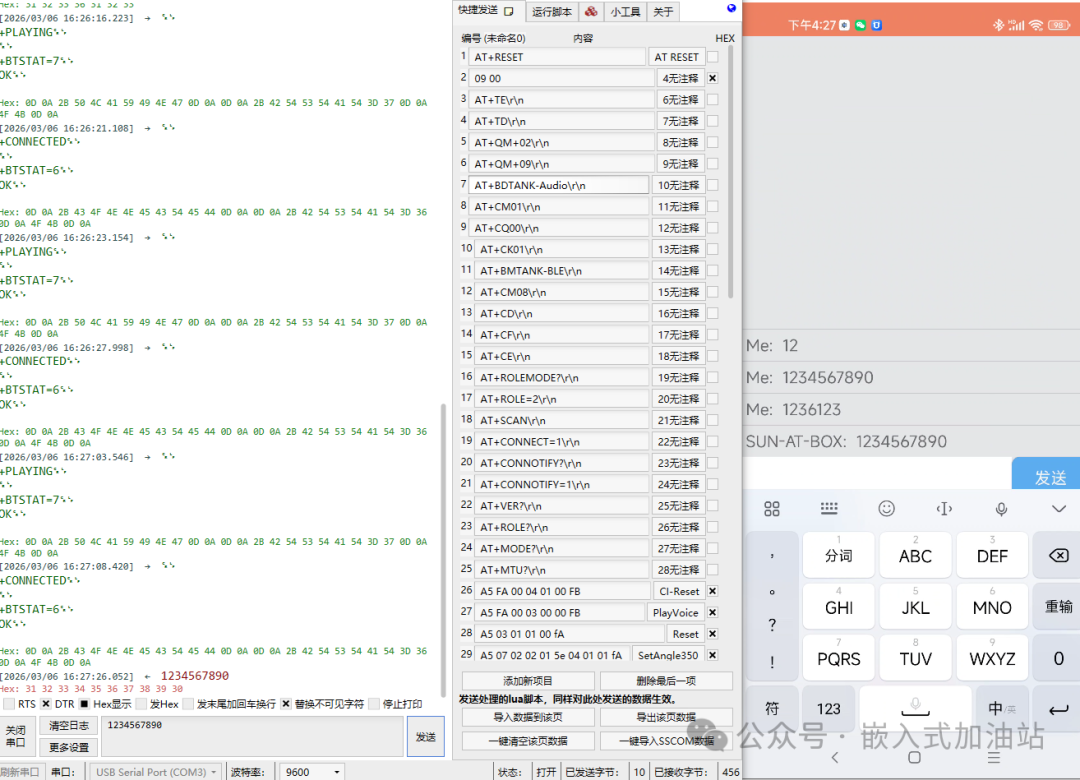Tap the blue 发送 button on phone

click(x=1048, y=475)
